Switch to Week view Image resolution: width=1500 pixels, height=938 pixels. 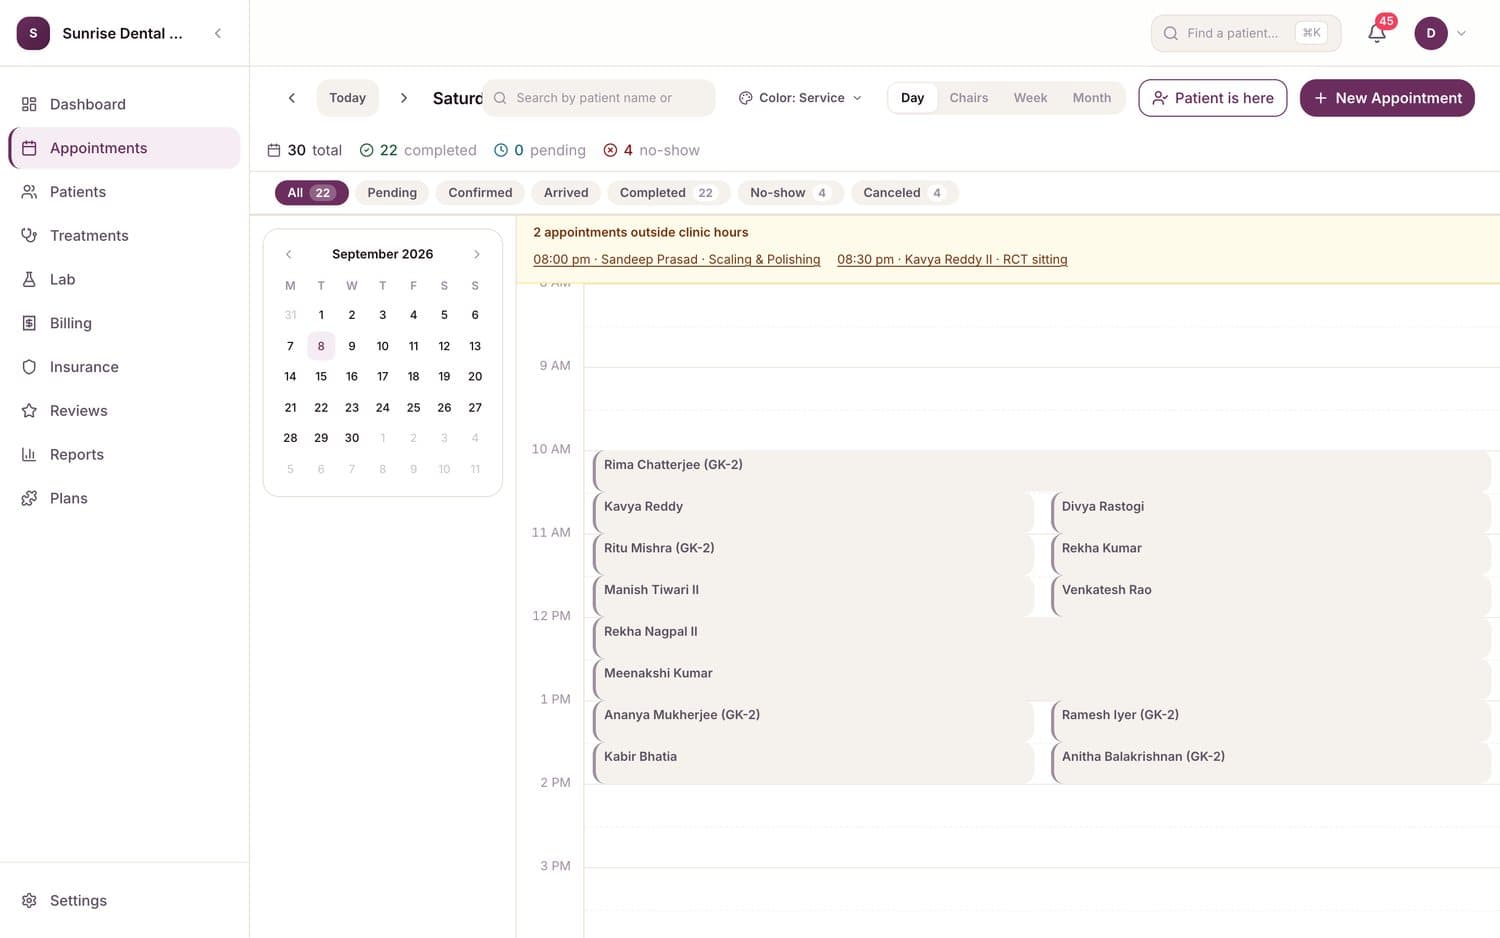pyautogui.click(x=1030, y=98)
